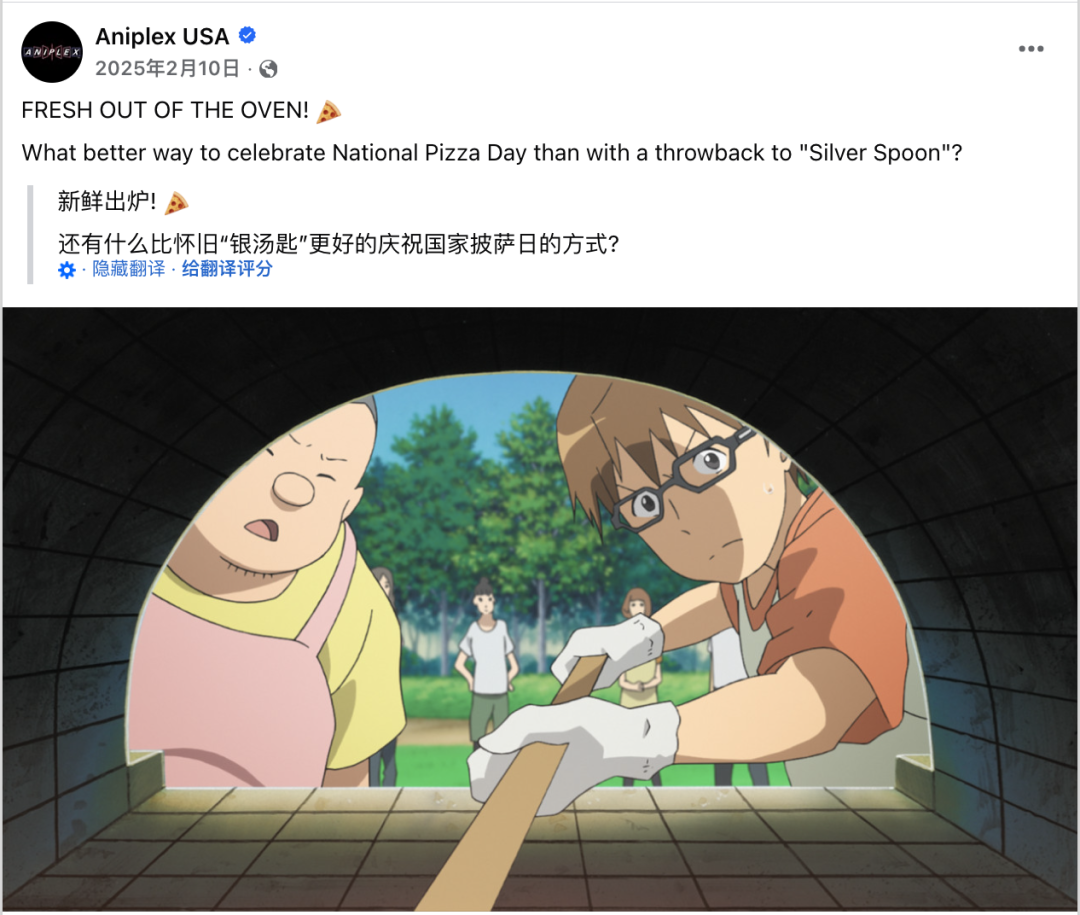
Task: Open the post timestamp 2025年2月10日
Action: coord(167,68)
